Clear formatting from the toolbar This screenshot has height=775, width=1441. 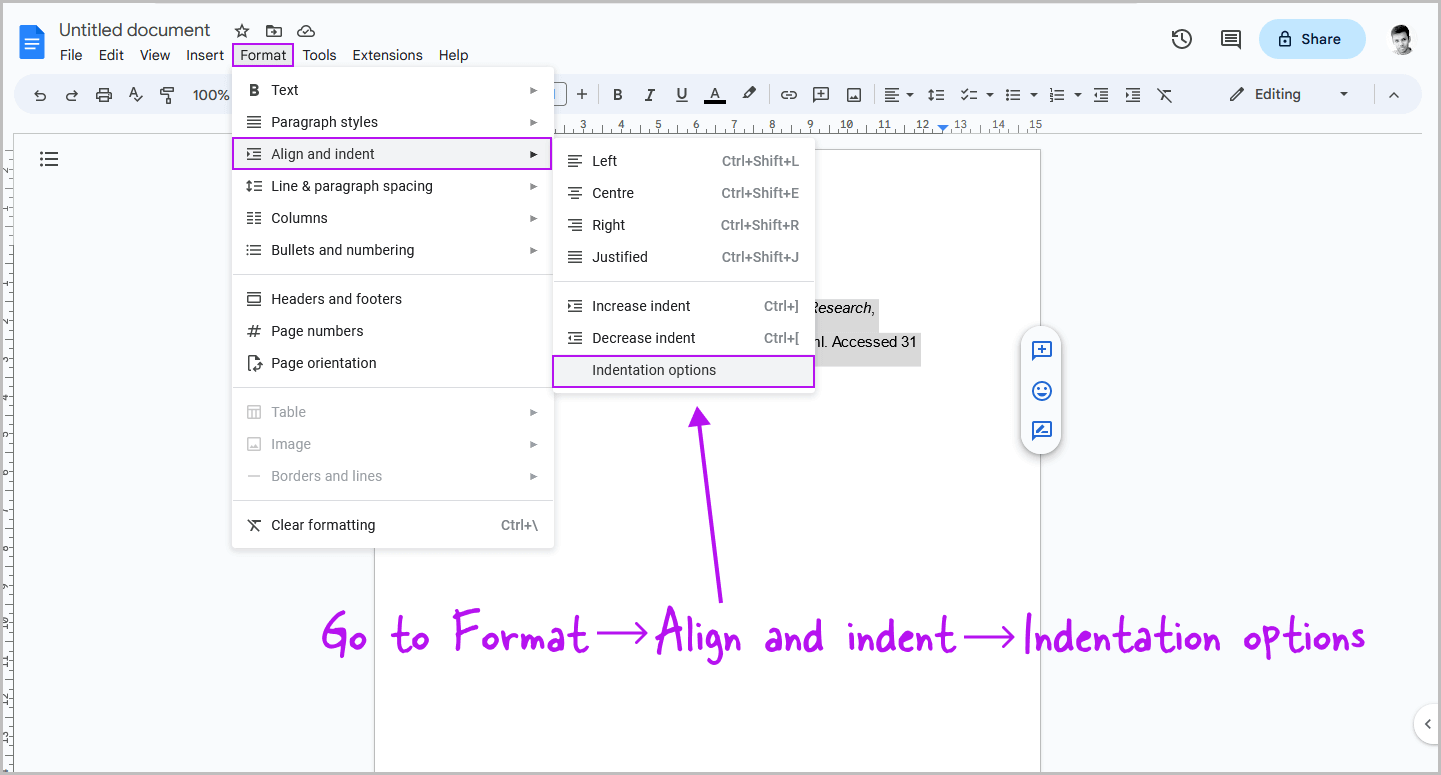pyautogui.click(x=1164, y=94)
